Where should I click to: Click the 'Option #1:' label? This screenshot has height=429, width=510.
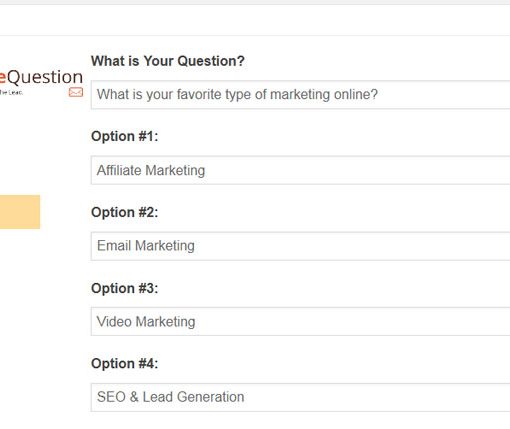pyautogui.click(x=125, y=136)
